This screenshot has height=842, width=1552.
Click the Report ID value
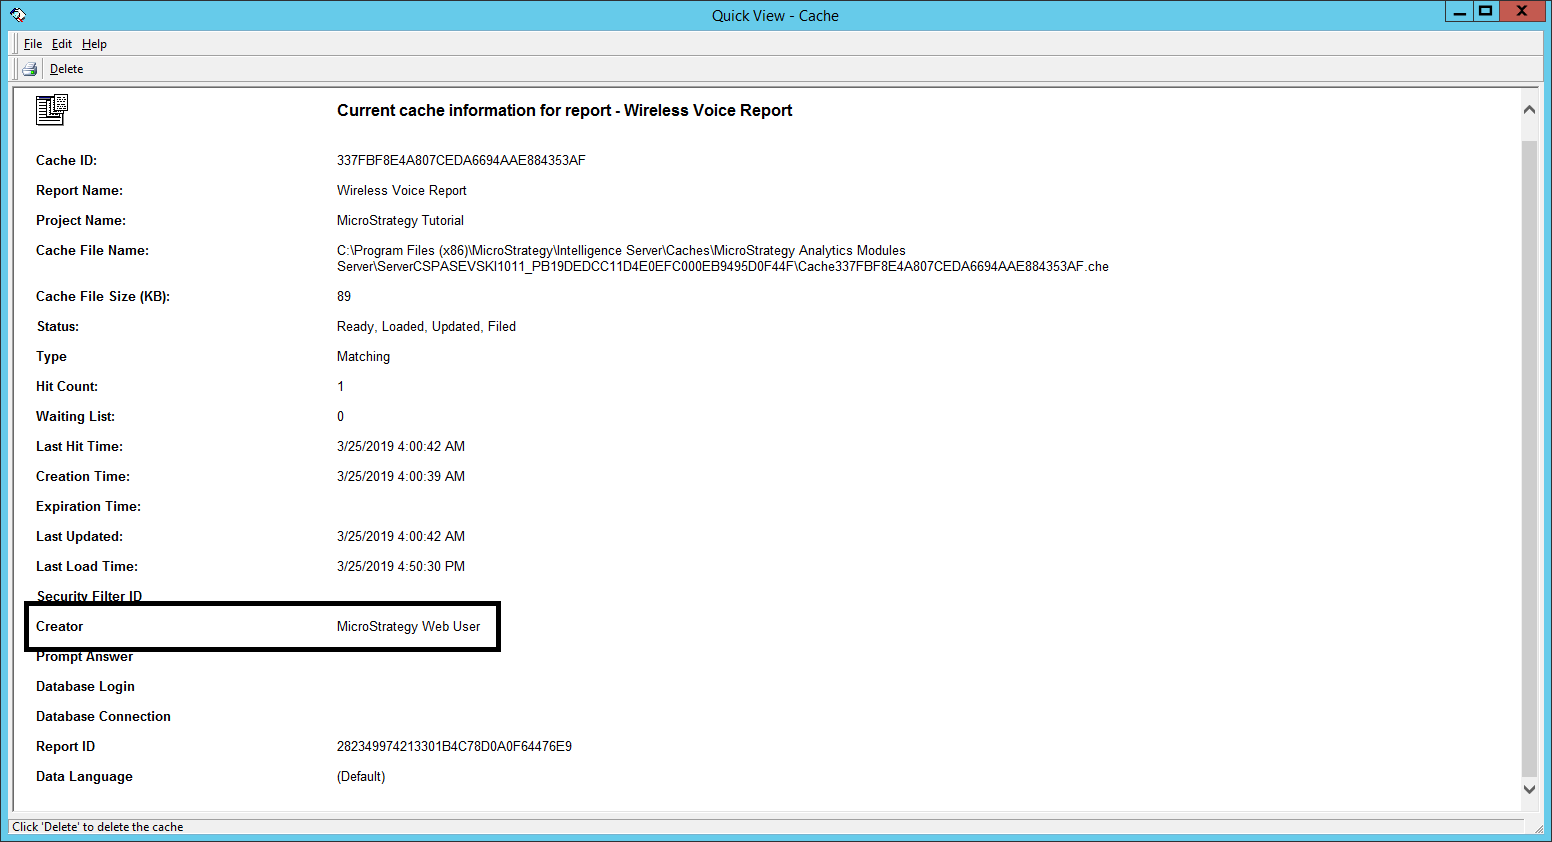click(454, 747)
